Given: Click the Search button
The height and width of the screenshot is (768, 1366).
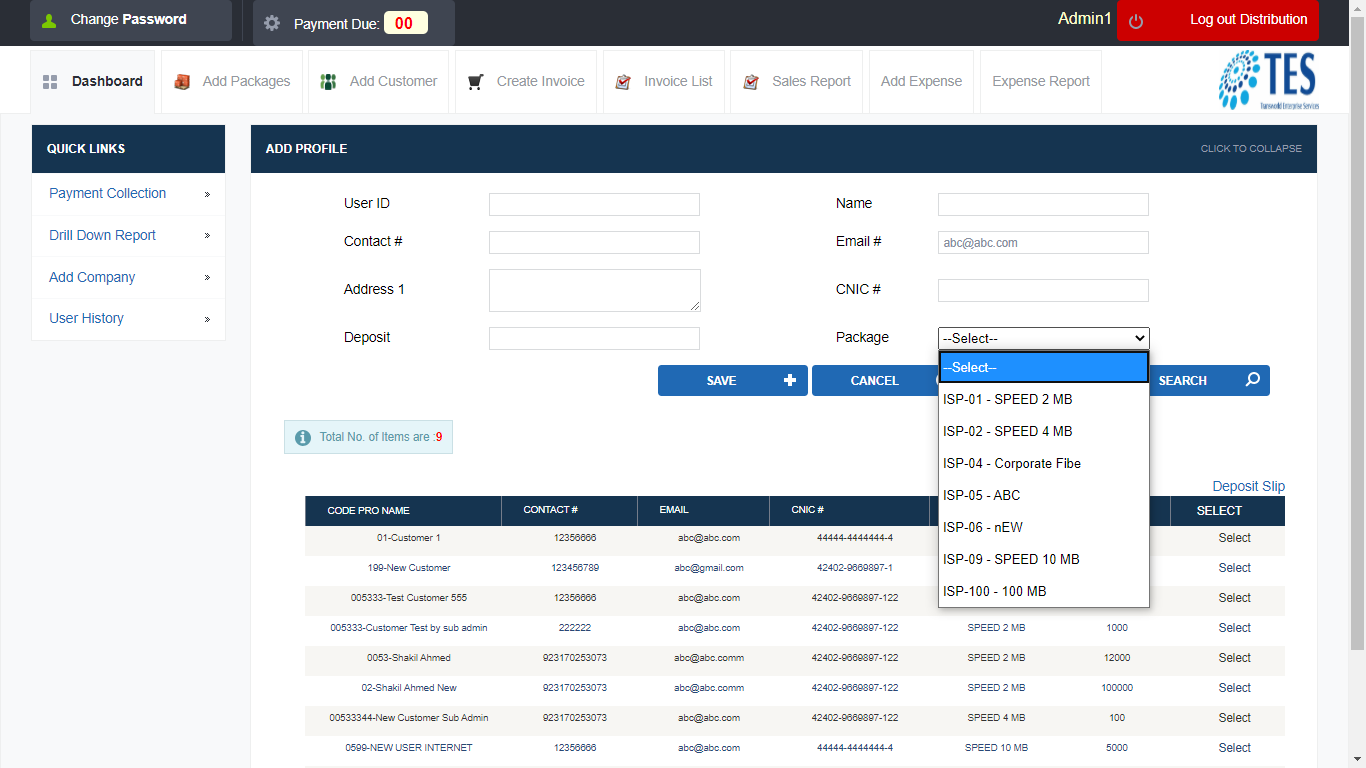Looking at the screenshot, I should pos(1209,380).
